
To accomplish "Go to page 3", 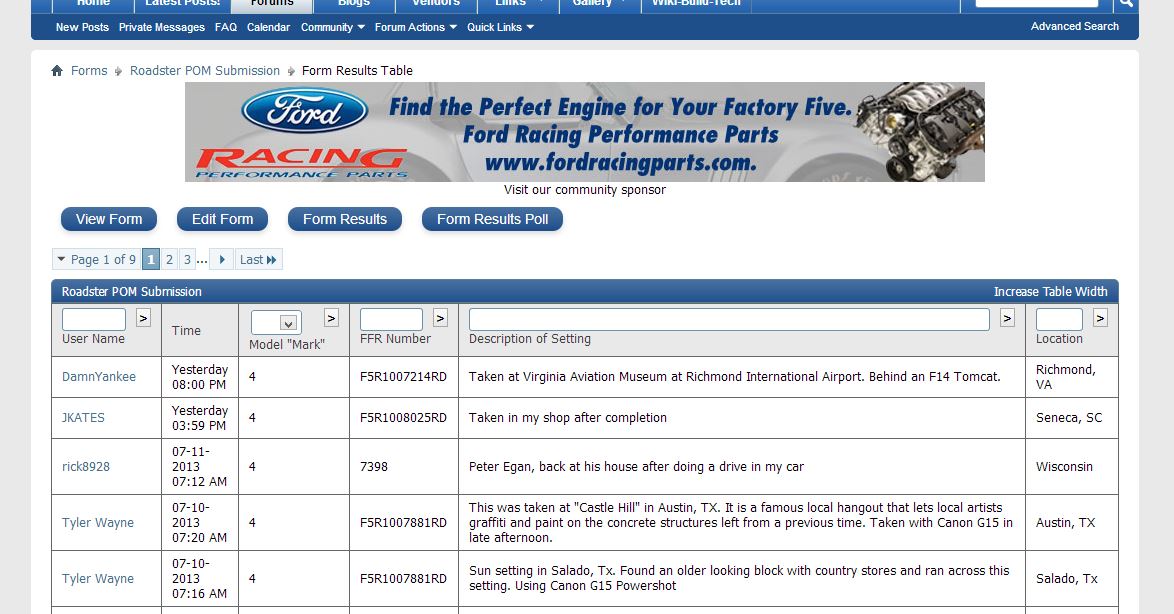I will point(187,259).
